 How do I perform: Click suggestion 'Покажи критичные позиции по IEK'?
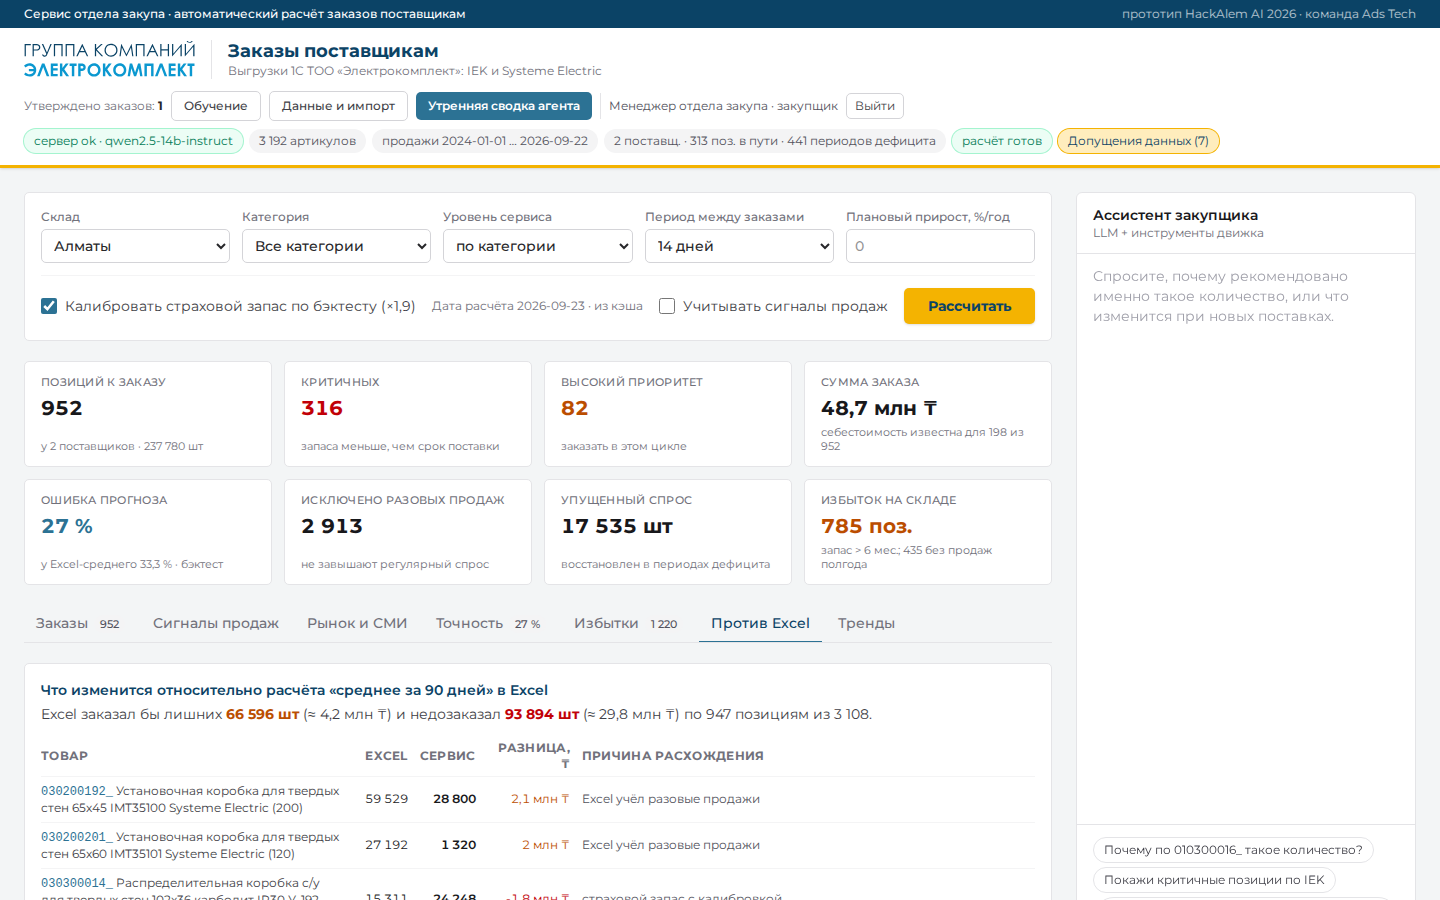coord(1214,880)
